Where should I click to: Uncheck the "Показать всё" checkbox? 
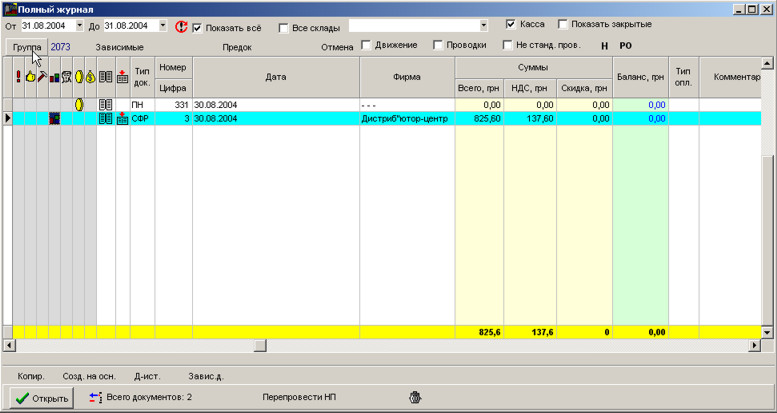tap(197, 27)
